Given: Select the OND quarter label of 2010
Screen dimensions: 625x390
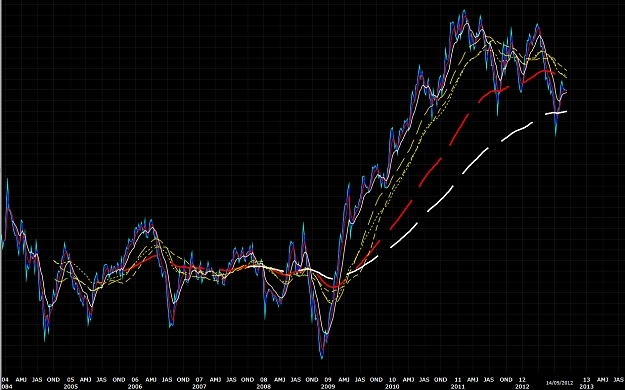Looking at the screenshot, I should click(x=440, y=380).
